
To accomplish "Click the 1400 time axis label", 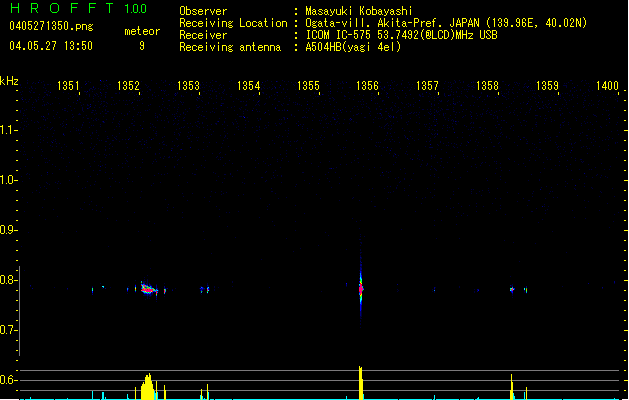I will click(607, 86).
